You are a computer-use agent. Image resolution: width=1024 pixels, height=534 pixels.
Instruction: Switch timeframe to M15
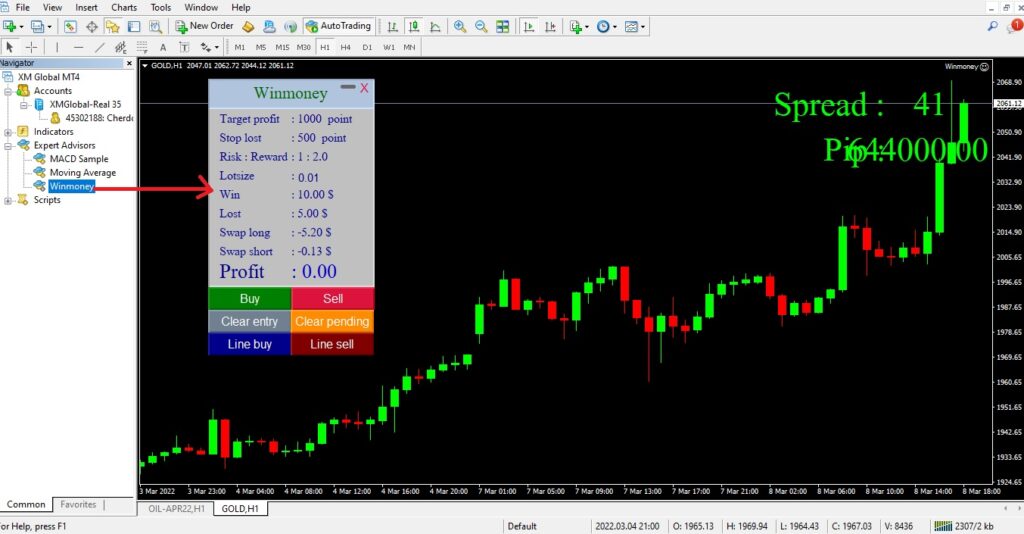(282, 47)
